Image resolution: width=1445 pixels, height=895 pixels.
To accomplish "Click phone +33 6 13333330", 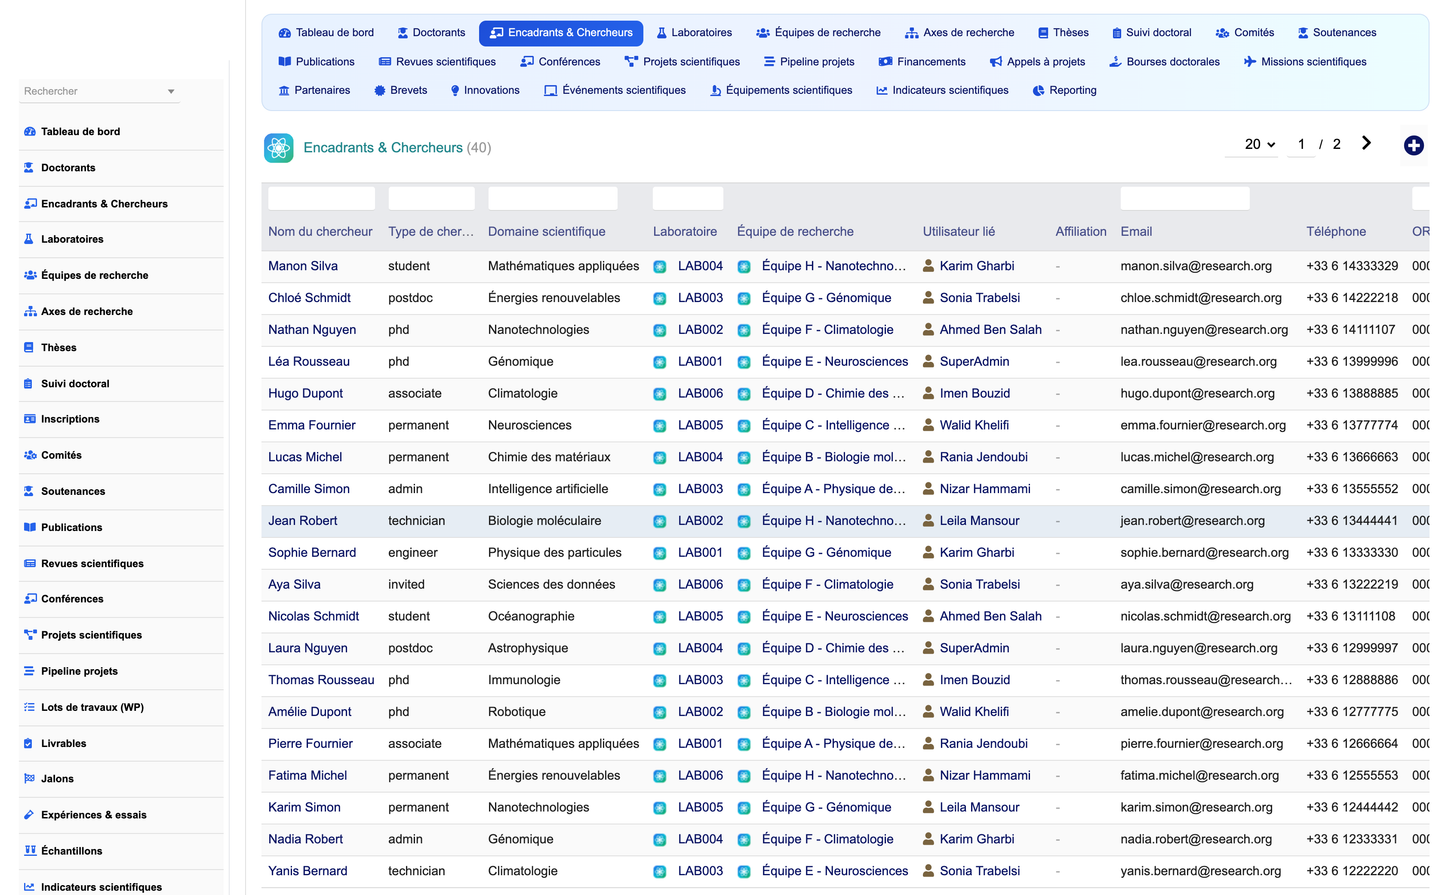I will (1352, 553).
